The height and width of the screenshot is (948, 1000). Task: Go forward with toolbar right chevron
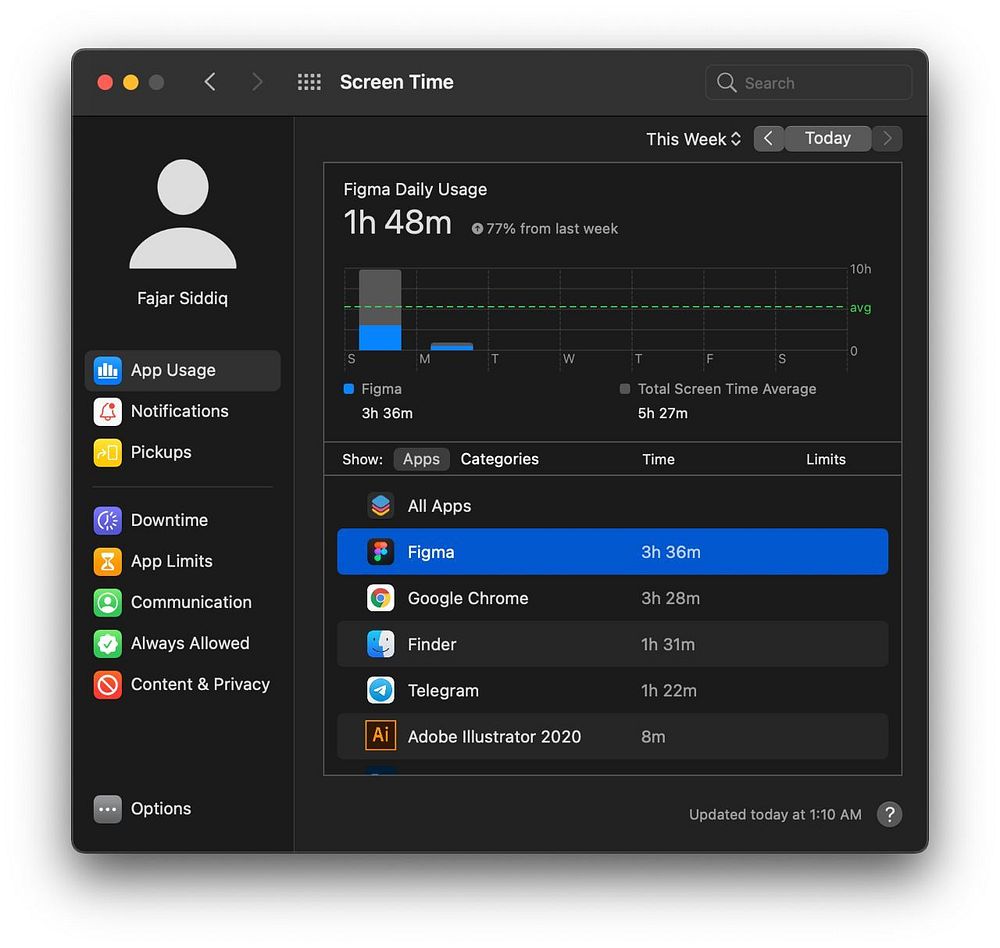(x=257, y=82)
